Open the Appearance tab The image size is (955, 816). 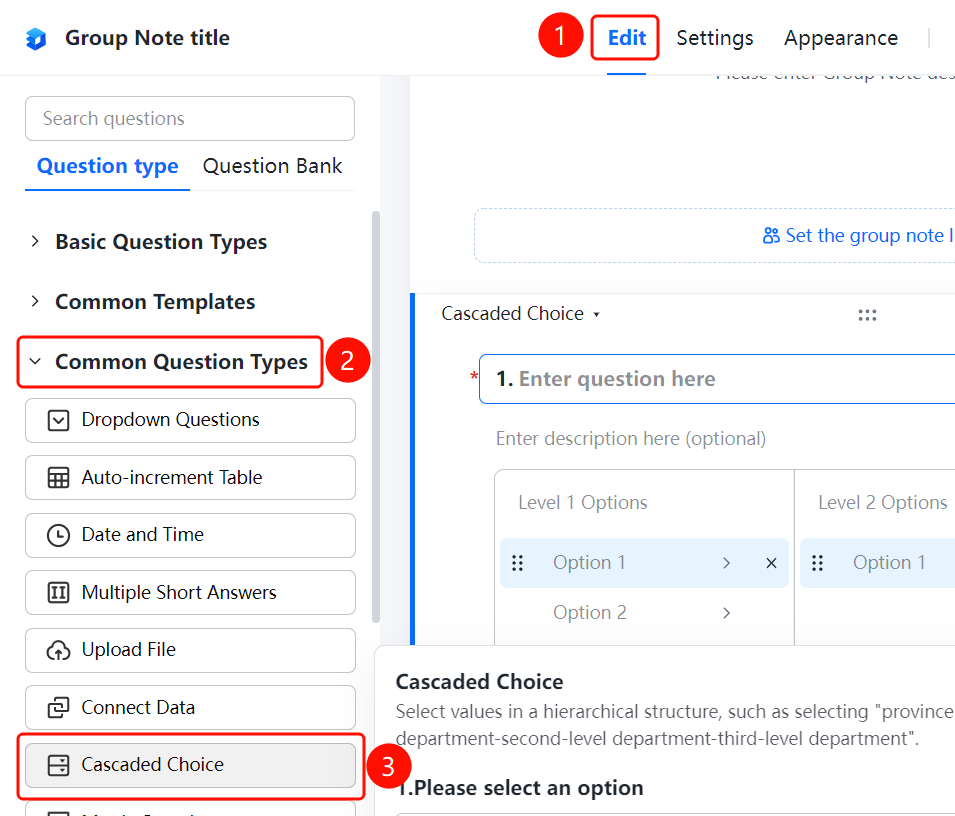[840, 38]
